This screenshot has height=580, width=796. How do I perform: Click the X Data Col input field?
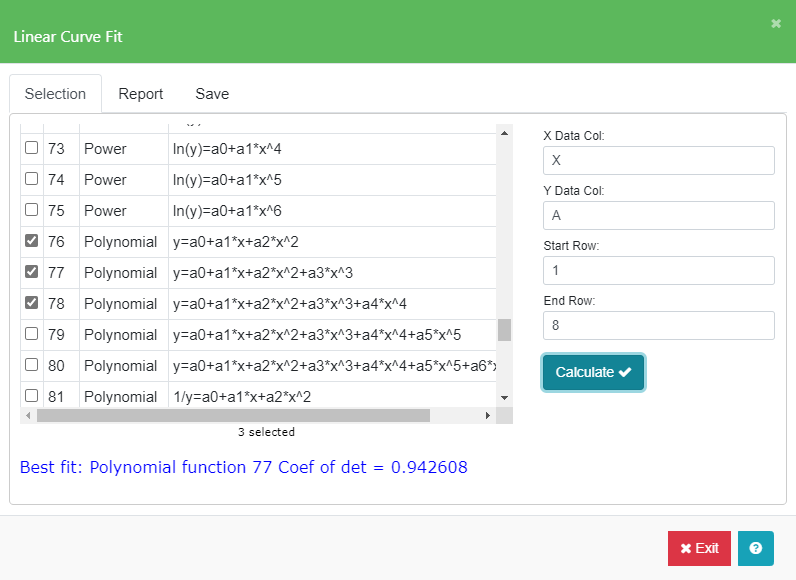658,161
